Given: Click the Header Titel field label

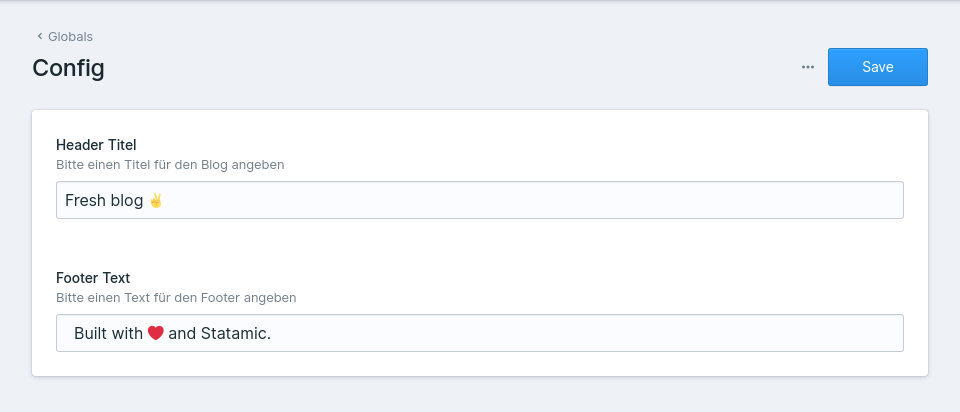Looking at the screenshot, I should tap(96, 144).
